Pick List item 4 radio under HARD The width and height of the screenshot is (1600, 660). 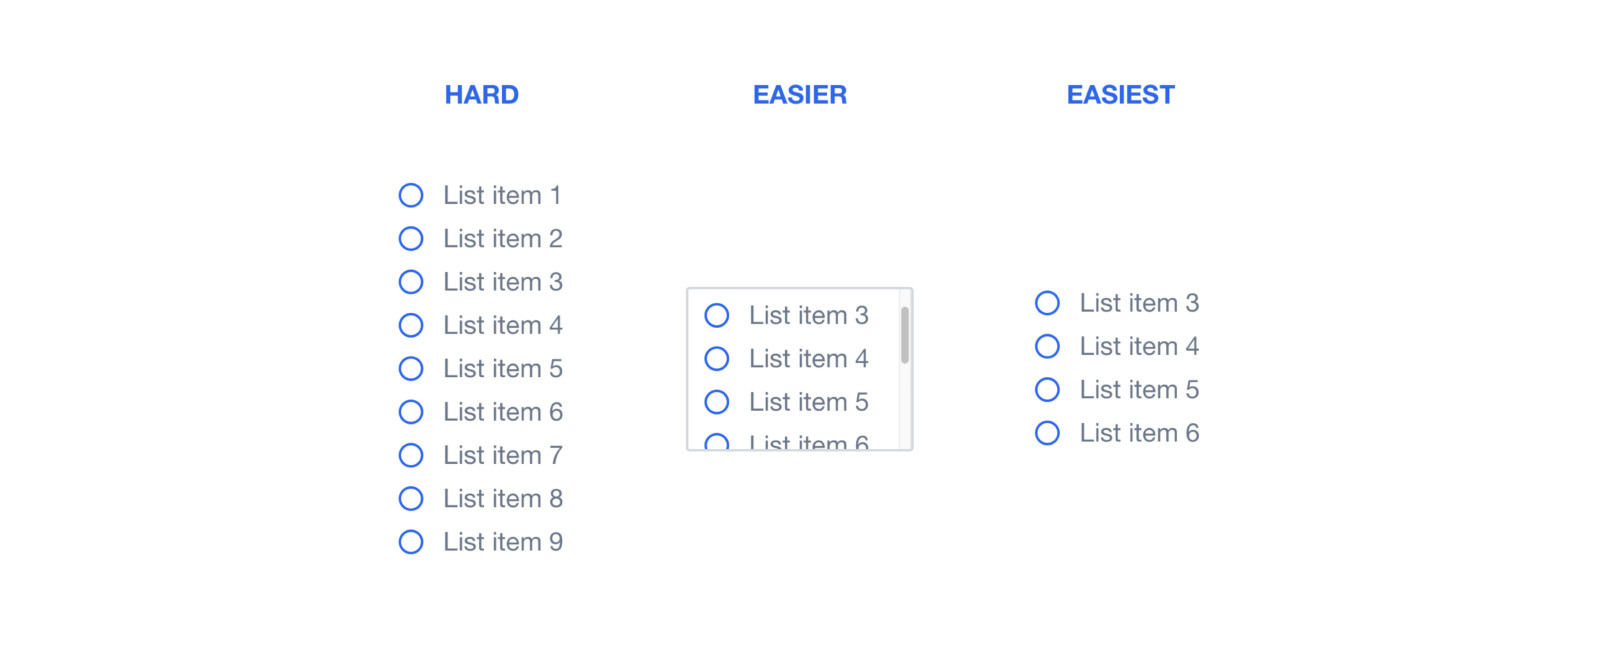pos(411,325)
